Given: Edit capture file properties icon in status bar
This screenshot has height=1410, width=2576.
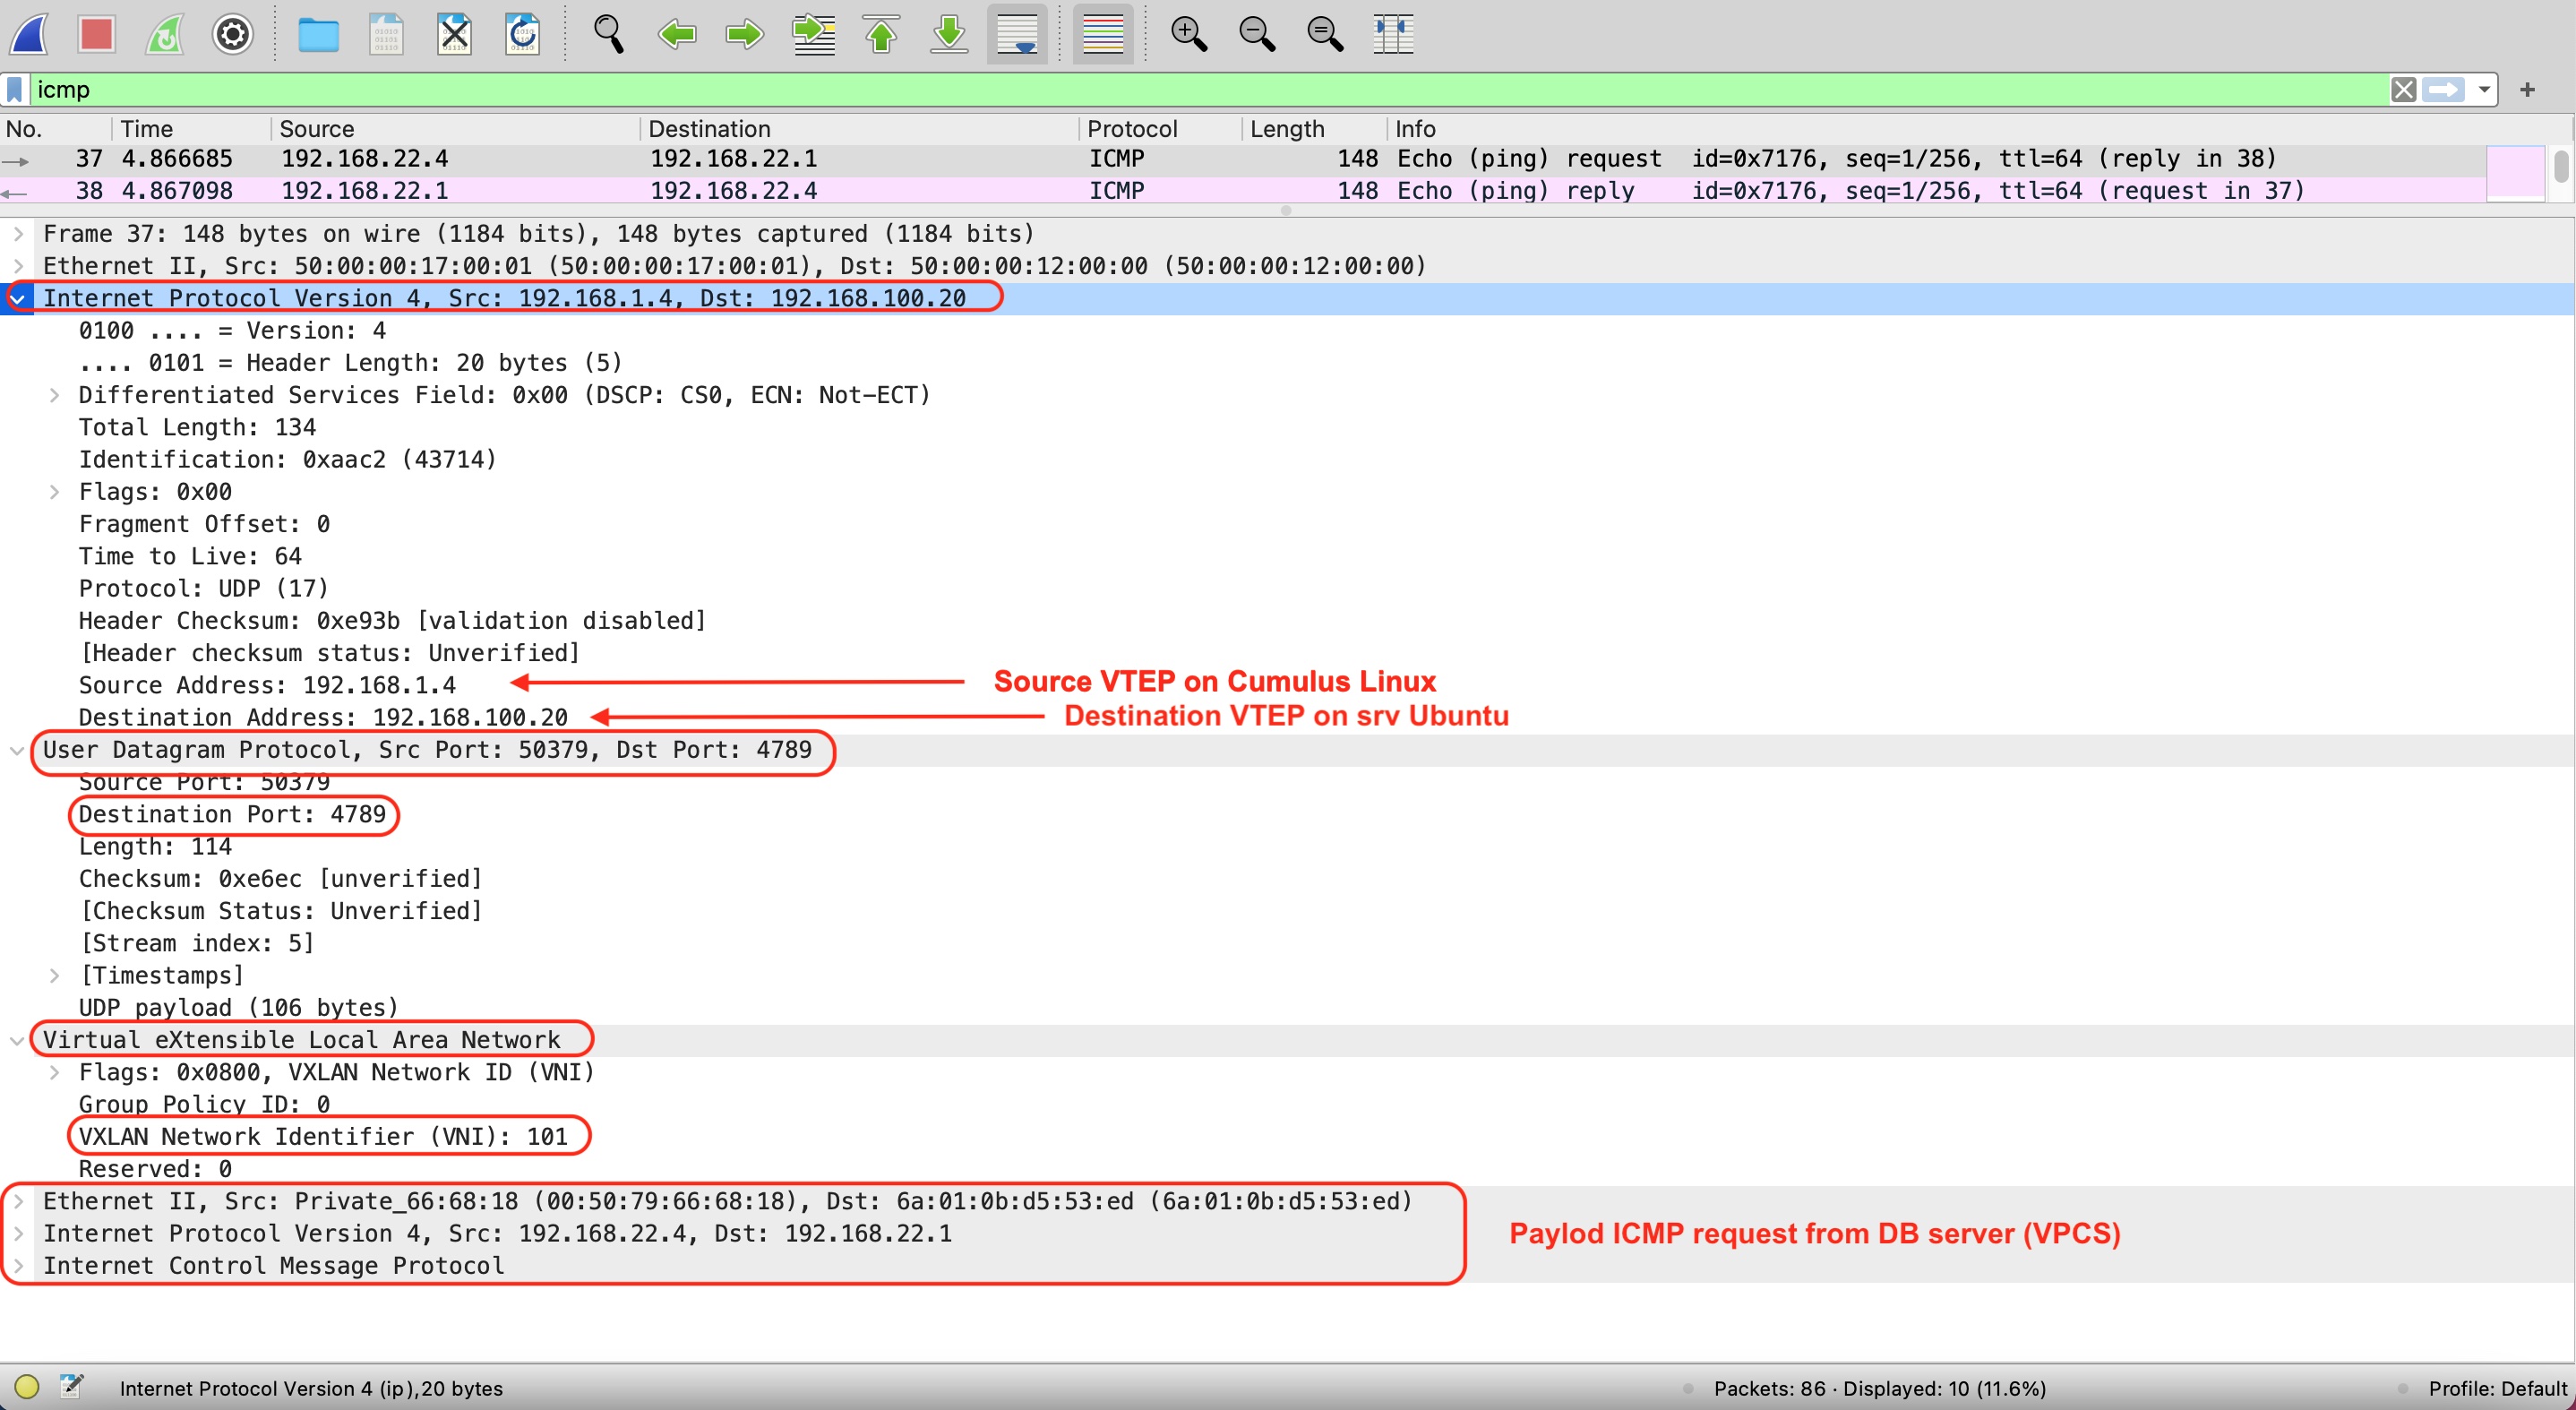Looking at the screenshot, I should click(71, 1386).
